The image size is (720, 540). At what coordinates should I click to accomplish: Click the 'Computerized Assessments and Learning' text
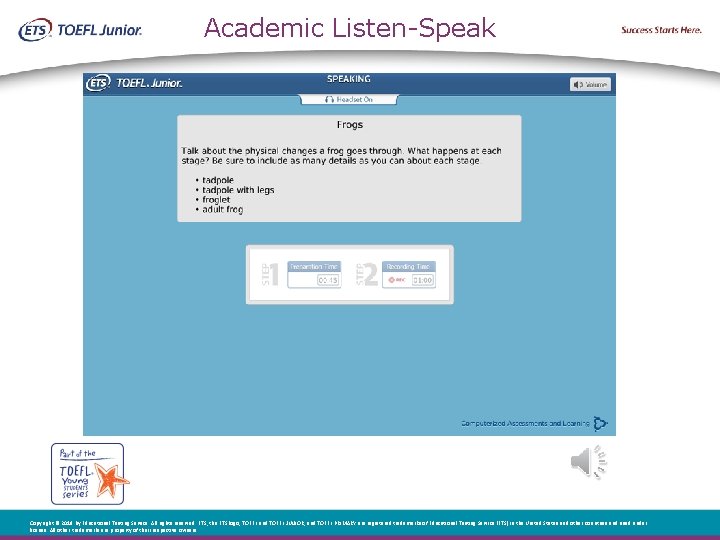coord(525,423)
